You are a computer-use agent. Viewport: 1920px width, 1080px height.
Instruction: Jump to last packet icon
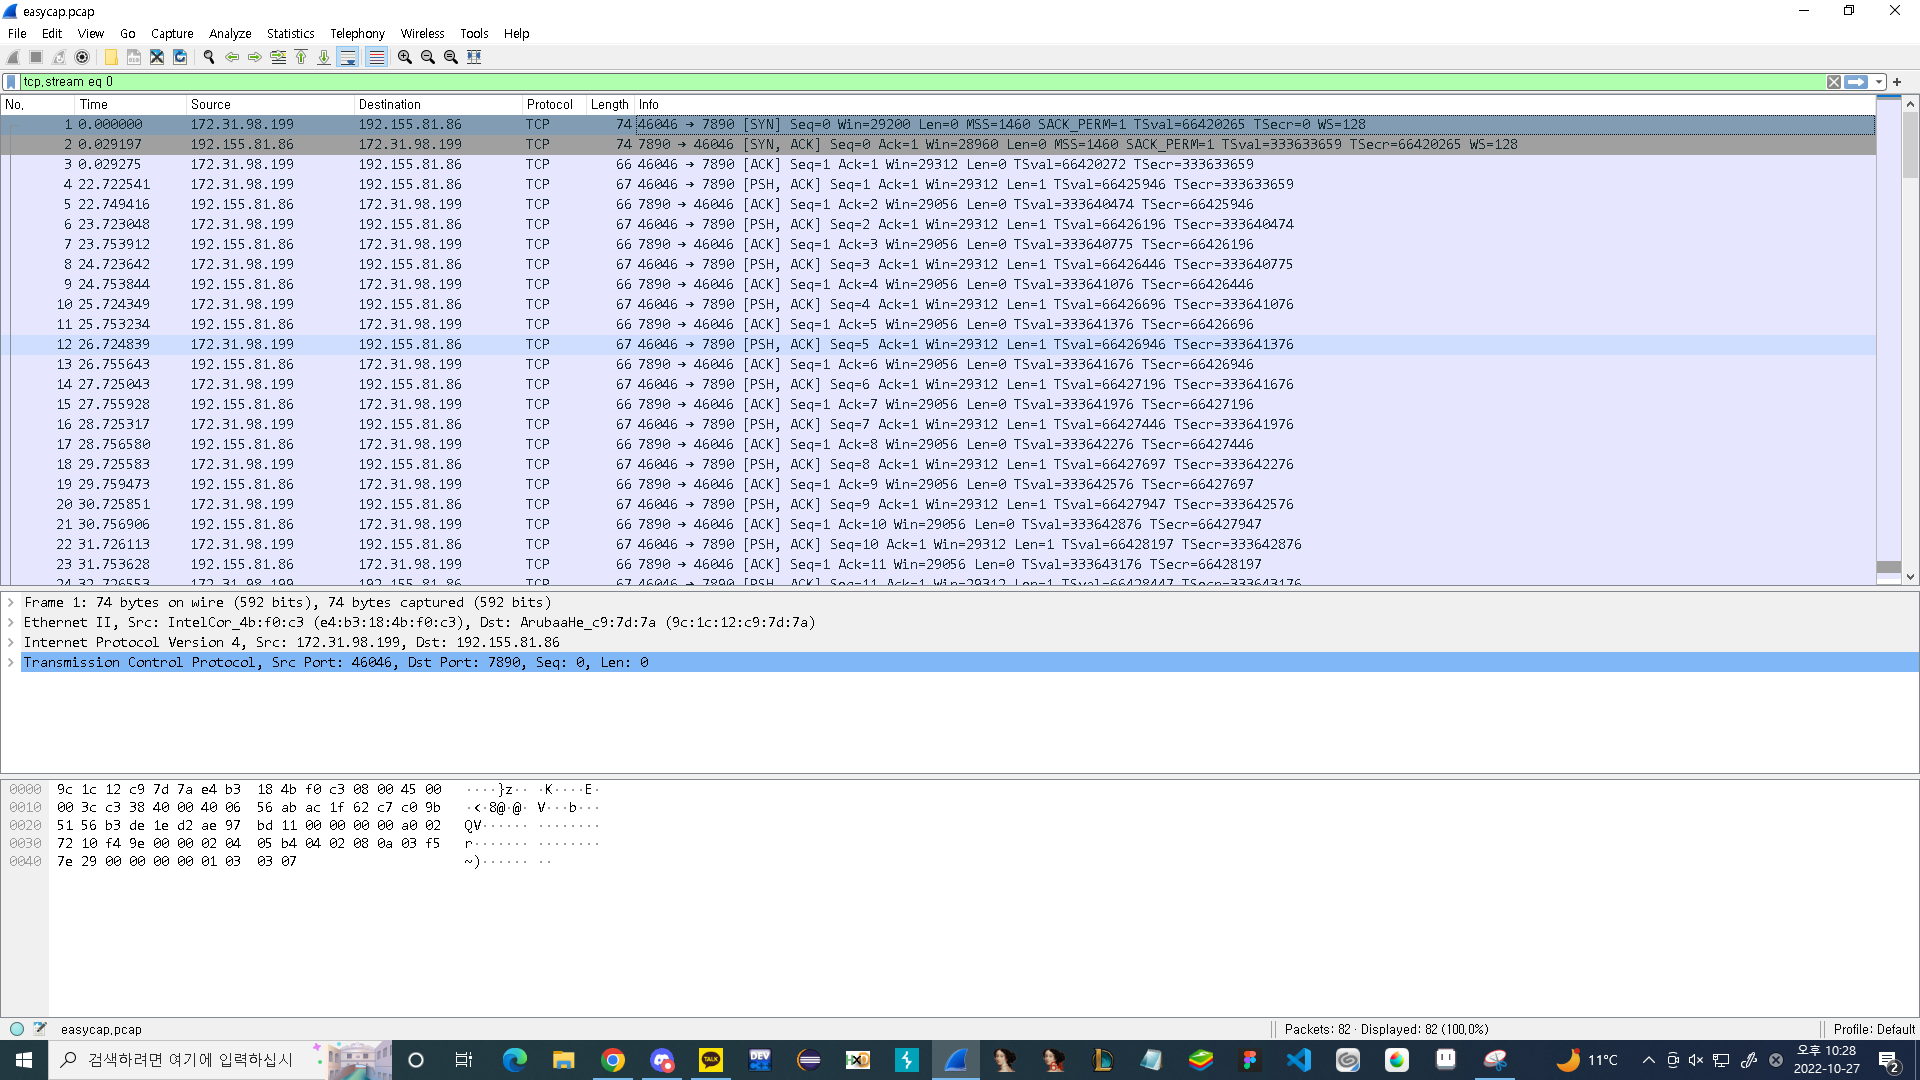324,57
